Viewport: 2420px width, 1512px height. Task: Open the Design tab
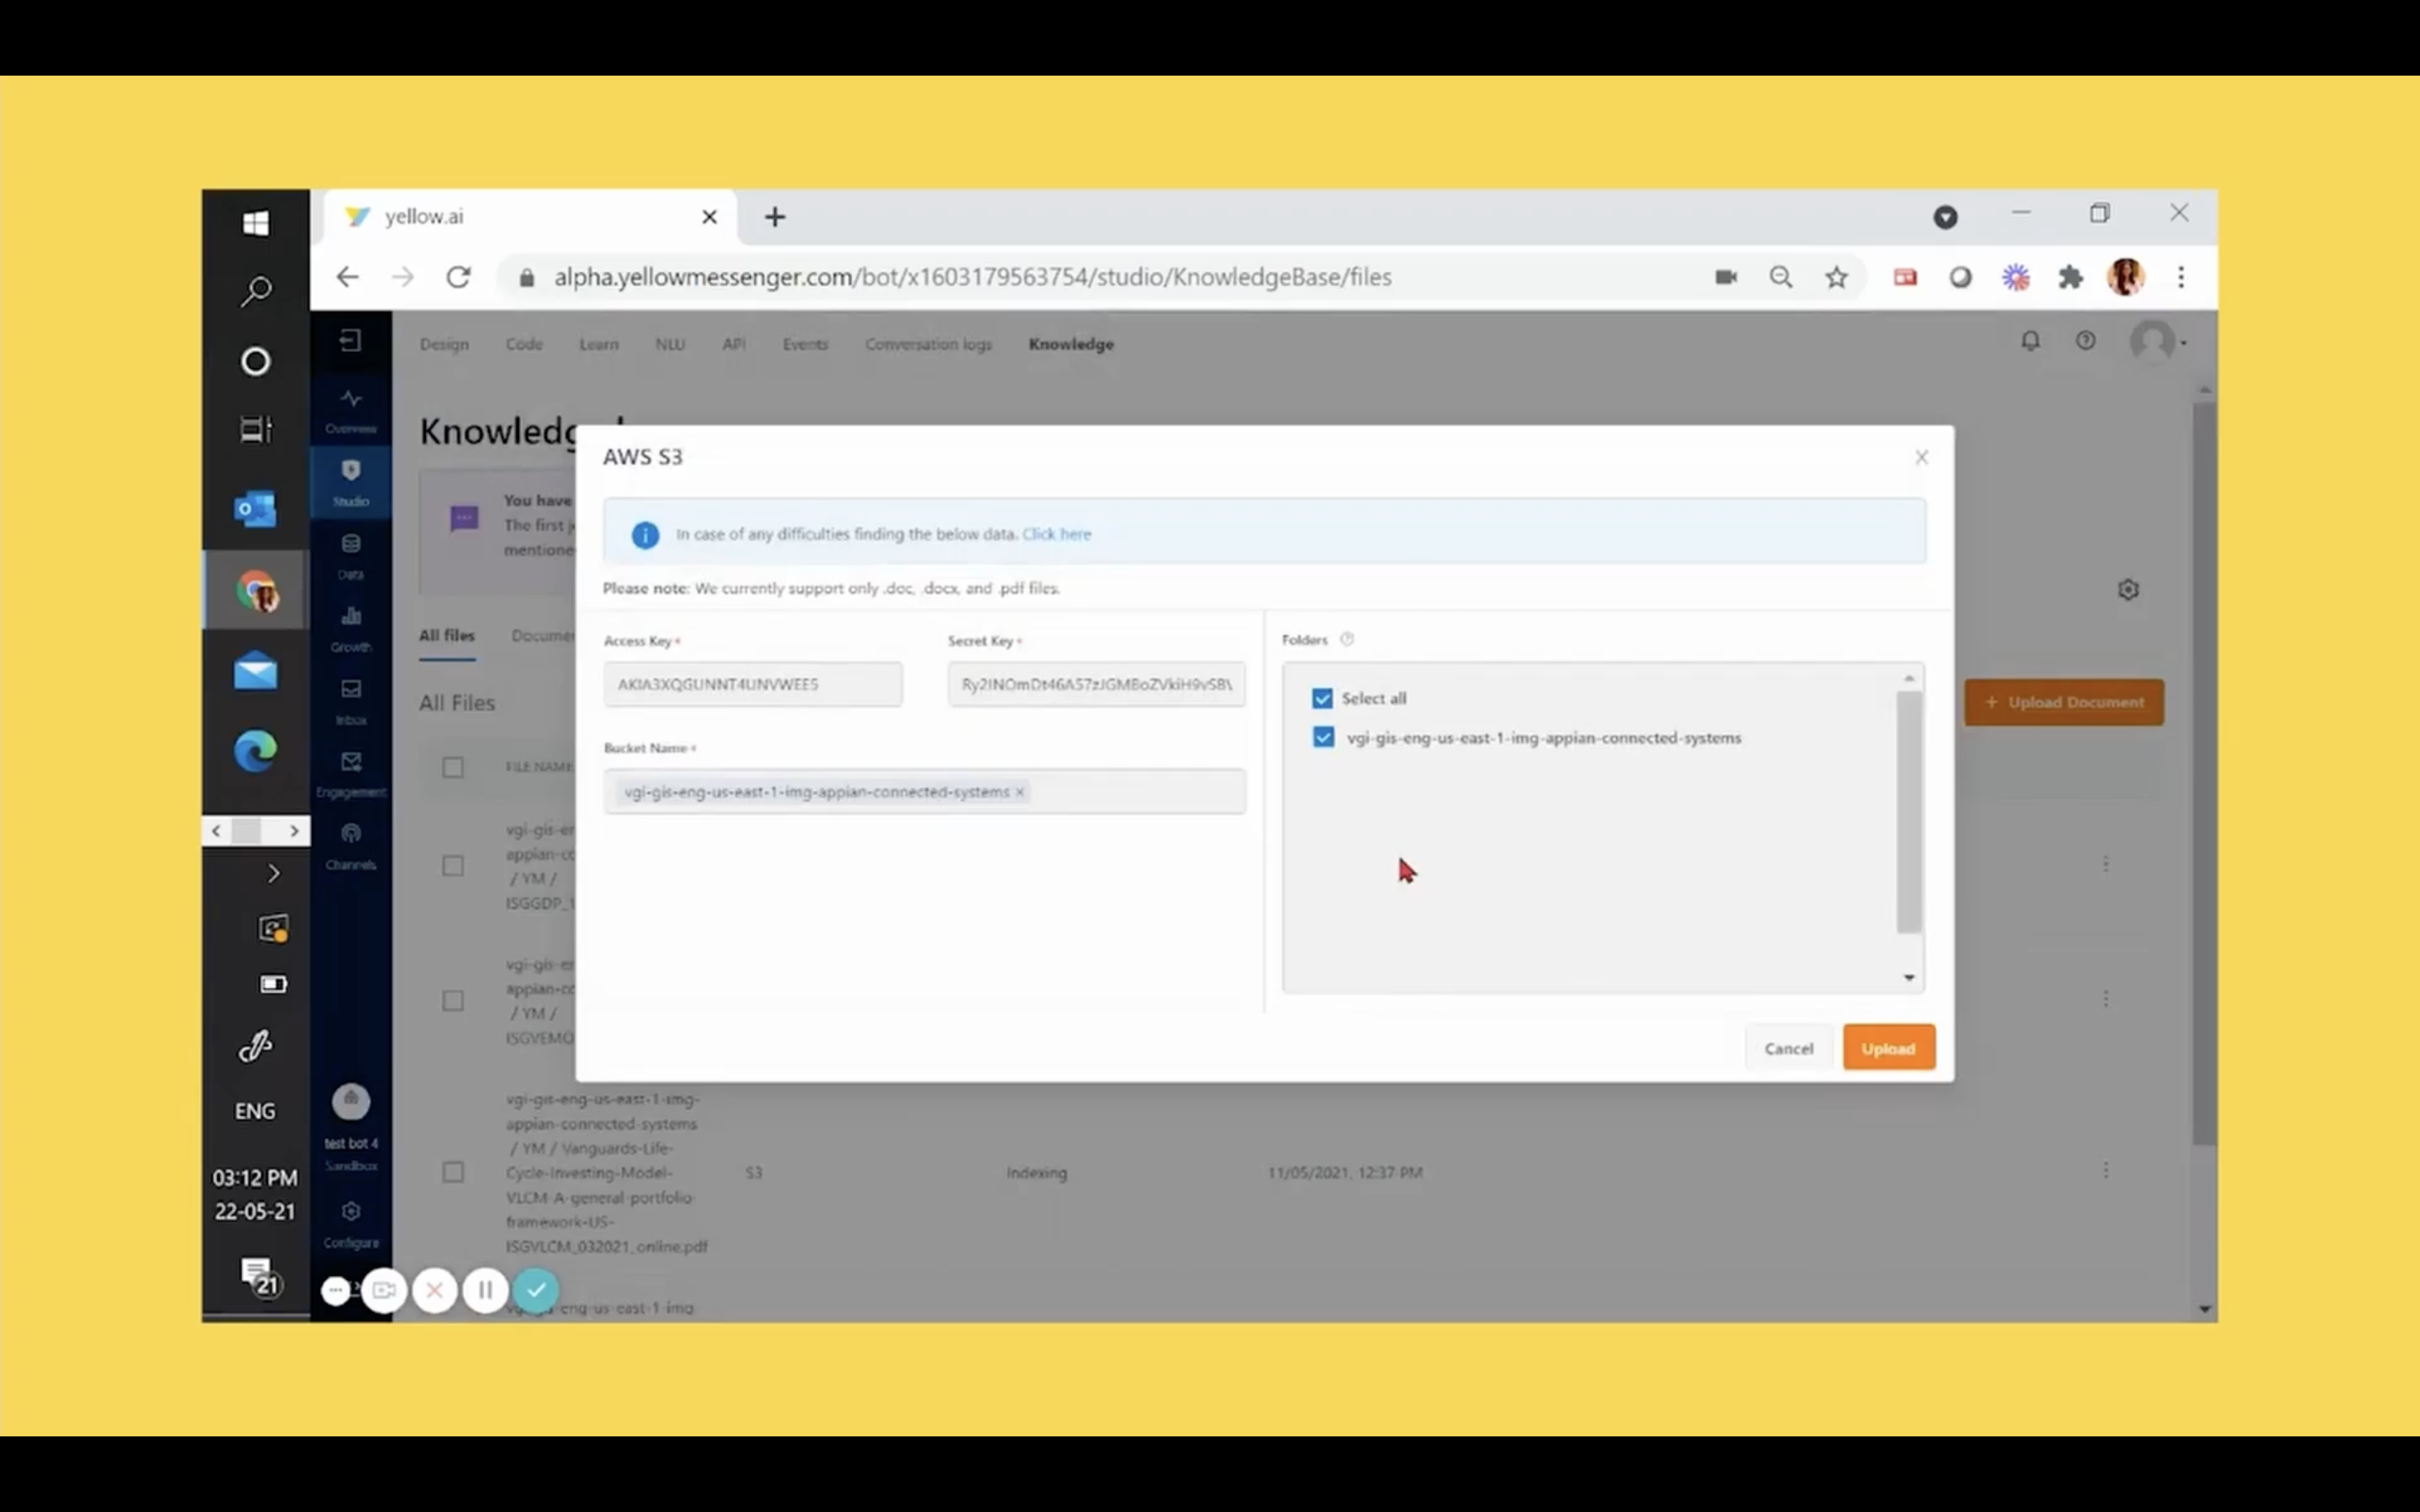click(444, 344)
